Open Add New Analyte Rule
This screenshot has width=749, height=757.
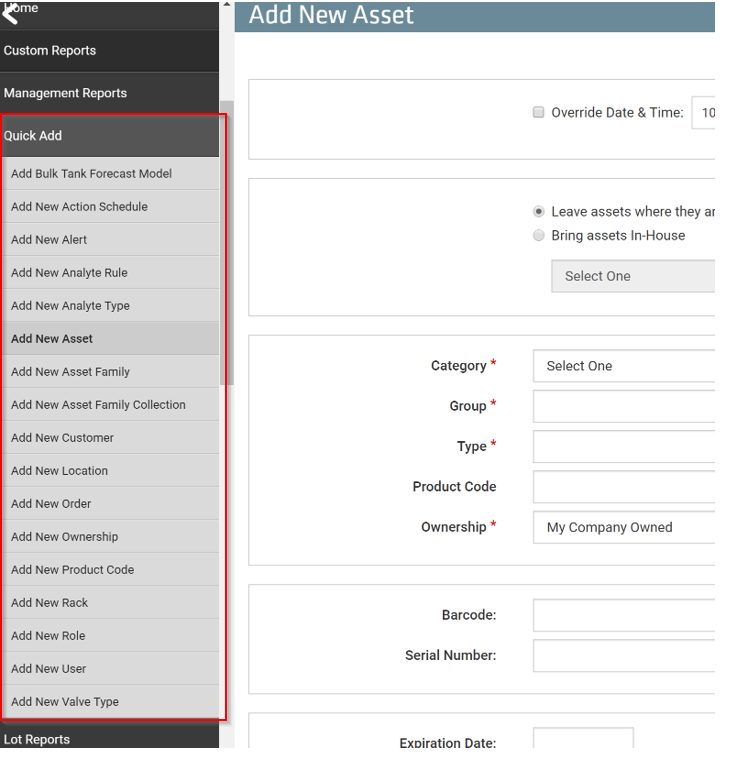click(111, 273)
